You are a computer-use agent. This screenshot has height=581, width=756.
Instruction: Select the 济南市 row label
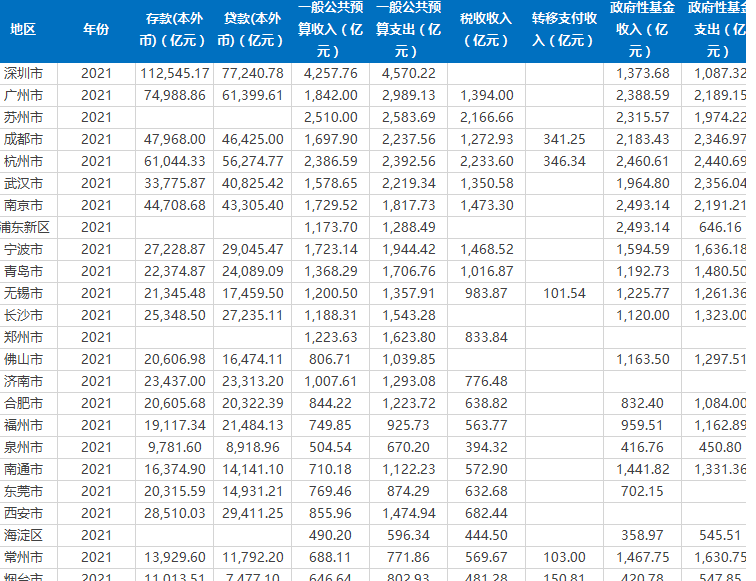click(x=23, y=382)
